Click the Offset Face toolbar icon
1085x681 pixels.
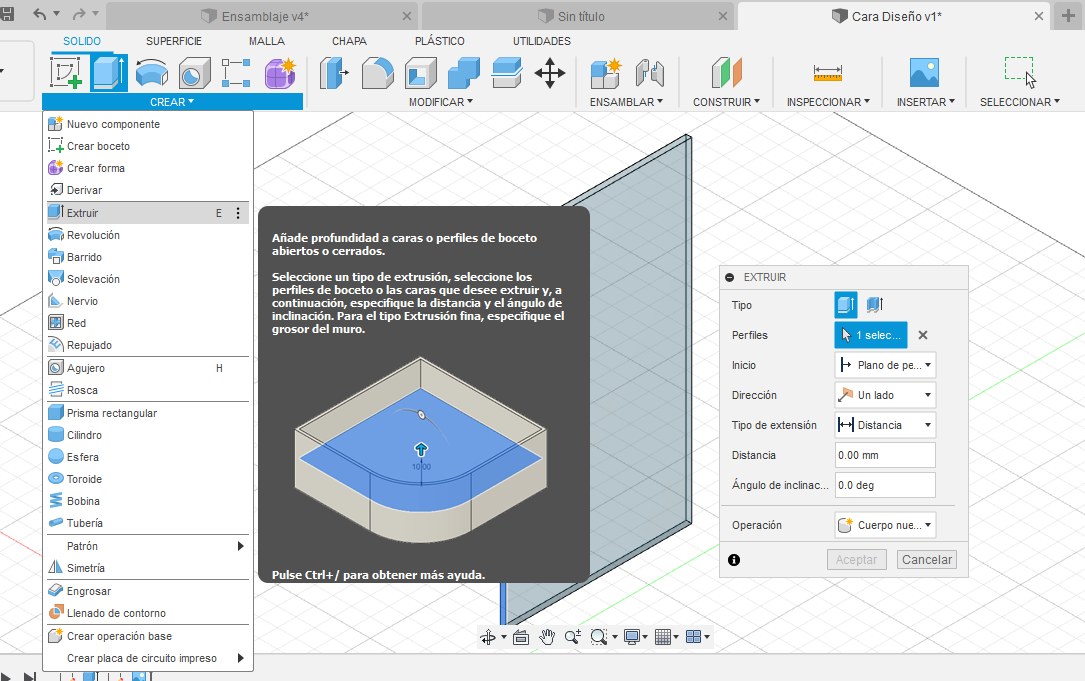[507, 73]
